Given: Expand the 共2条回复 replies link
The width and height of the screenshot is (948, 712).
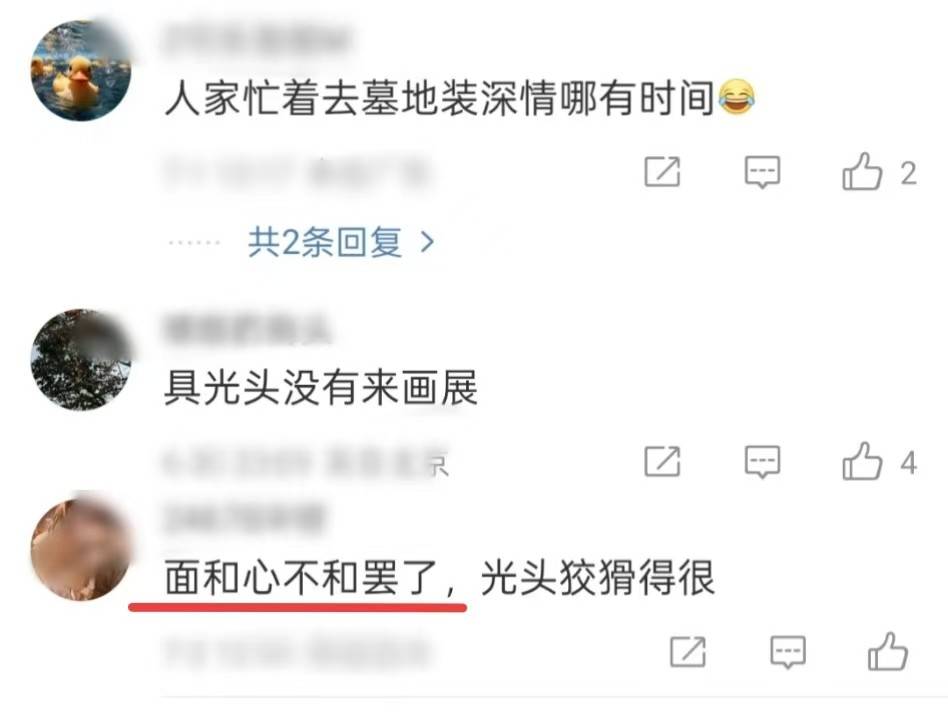Looking at the screenshot, I should click(x=325, y=243).
